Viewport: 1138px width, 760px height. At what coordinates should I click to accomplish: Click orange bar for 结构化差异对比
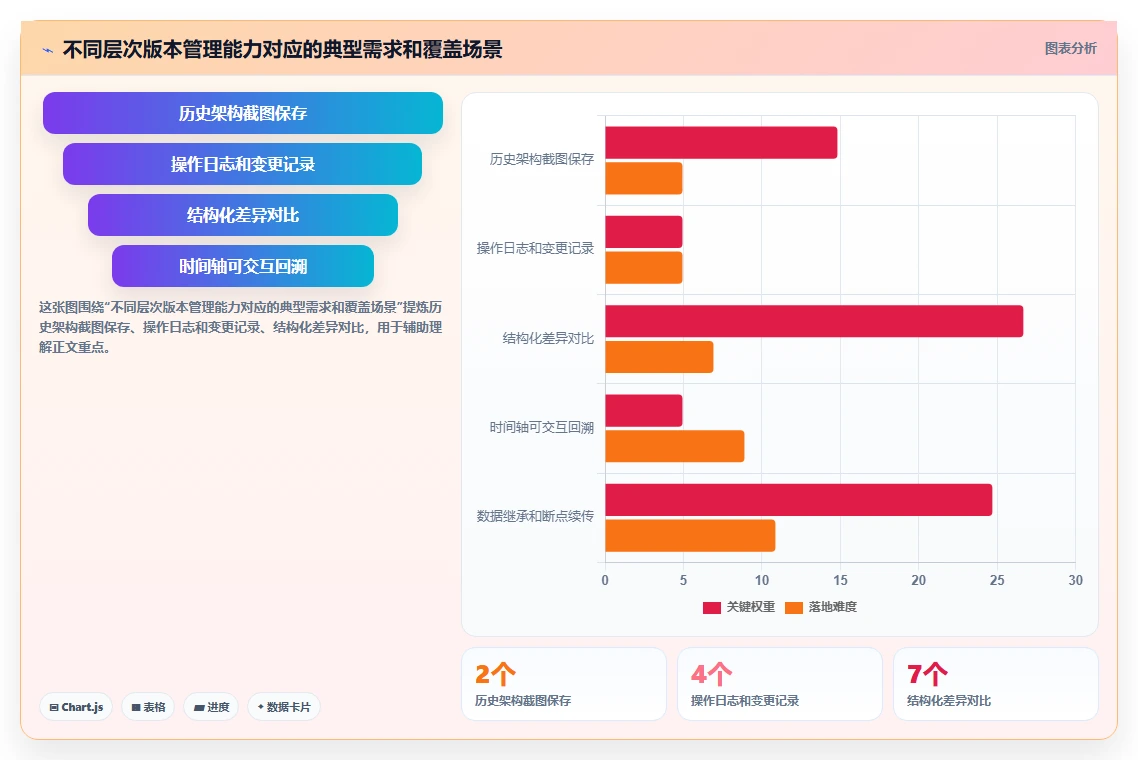[659, 357]
